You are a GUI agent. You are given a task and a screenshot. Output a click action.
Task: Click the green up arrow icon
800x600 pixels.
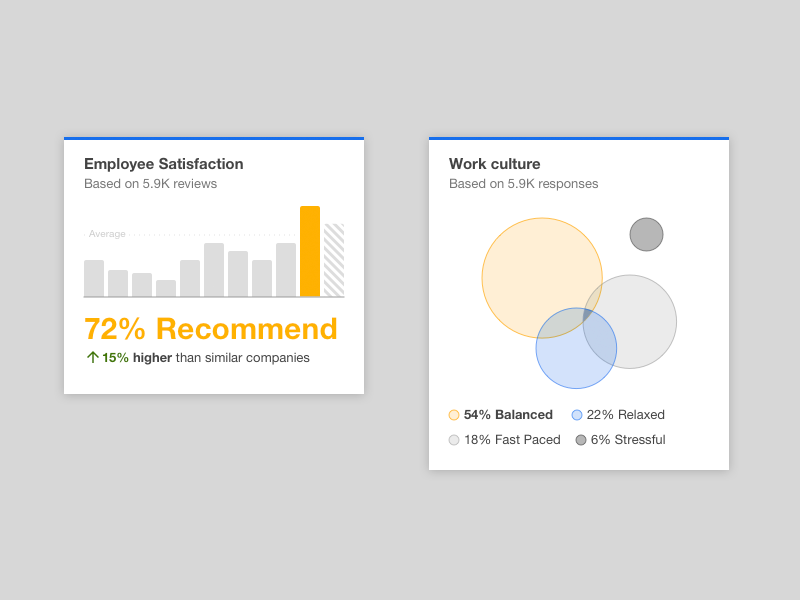[92, 357]
